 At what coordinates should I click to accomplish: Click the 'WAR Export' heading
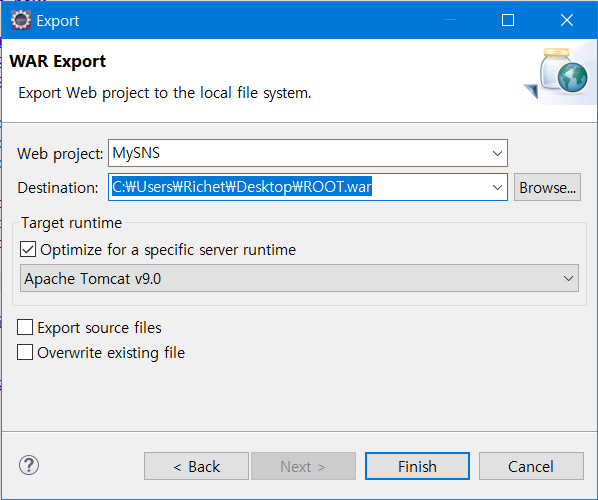click(57, 61)
